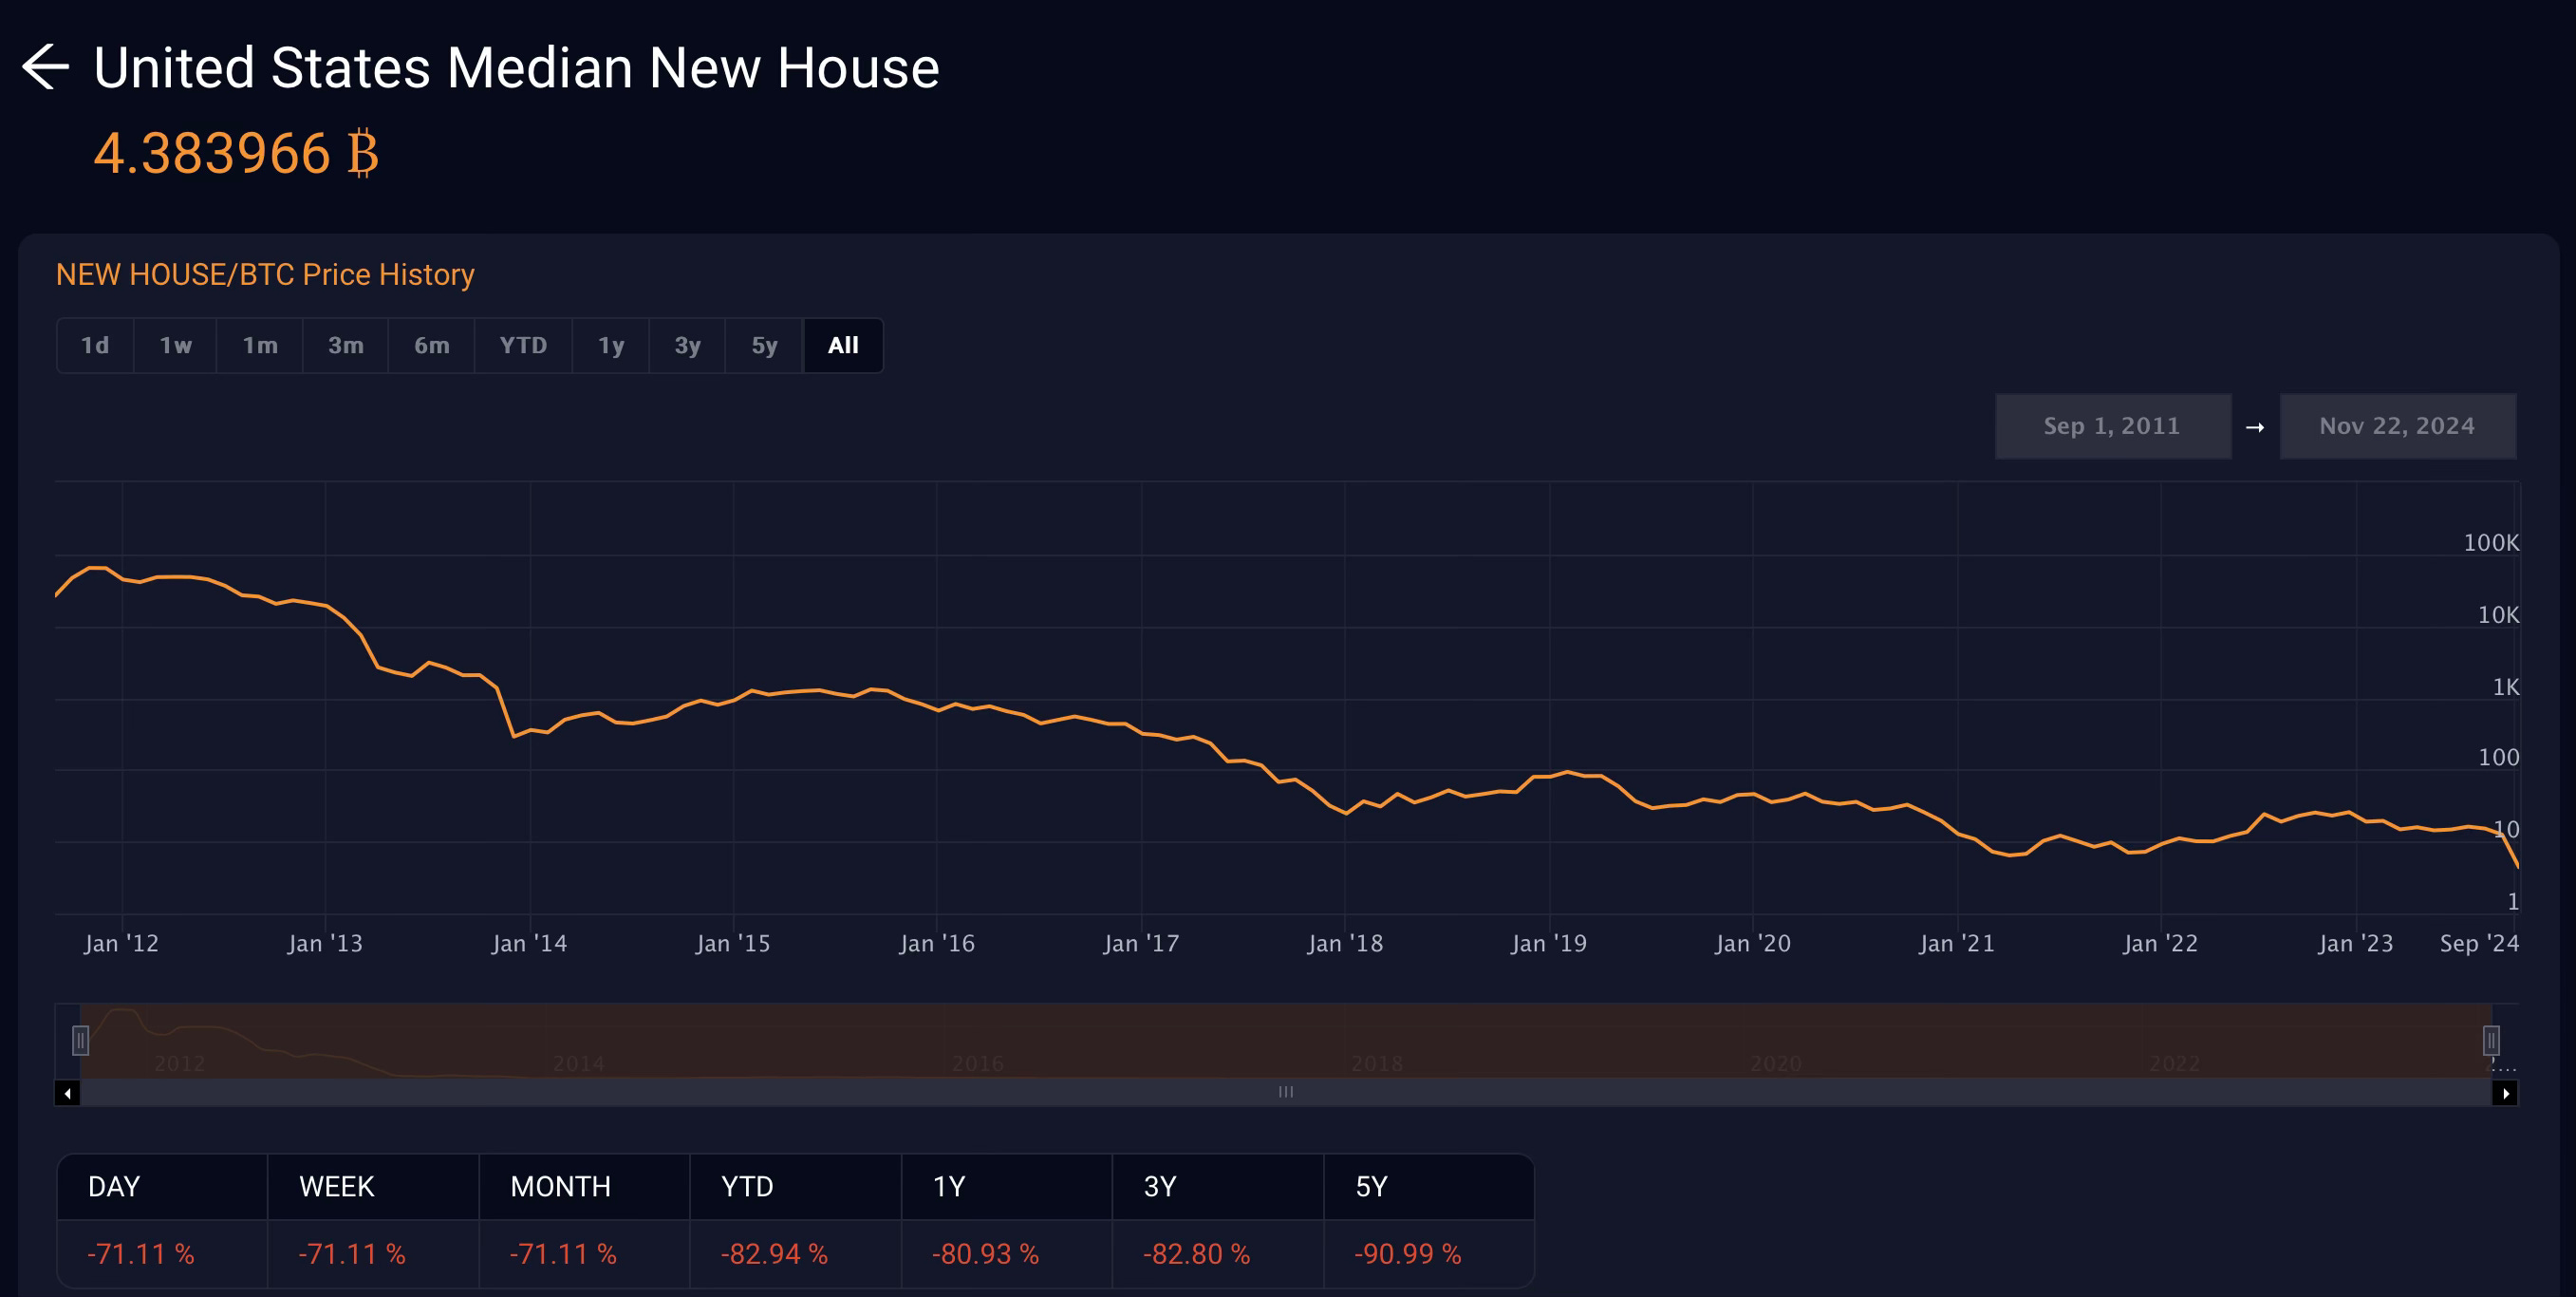This screenshot has height=1297, width=2576.
Task: Select the 1y time range
Action: [x=610, y=346]
